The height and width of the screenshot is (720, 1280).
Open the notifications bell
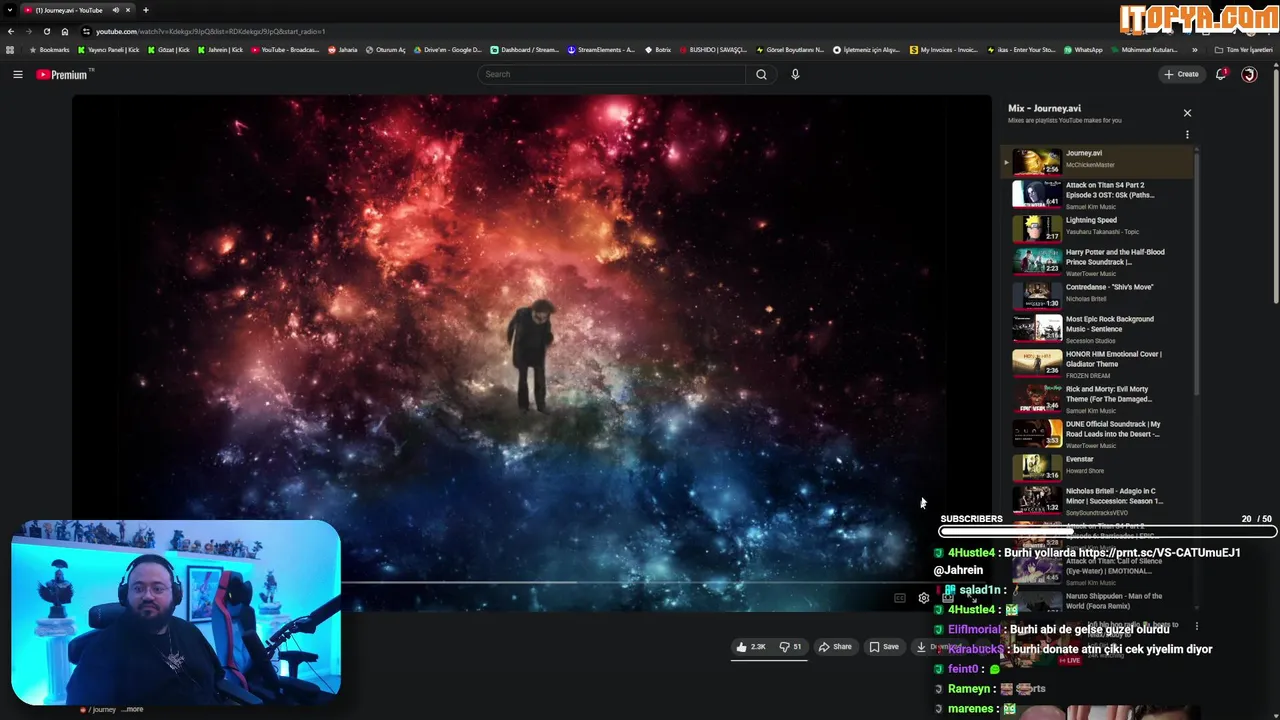1221,74
